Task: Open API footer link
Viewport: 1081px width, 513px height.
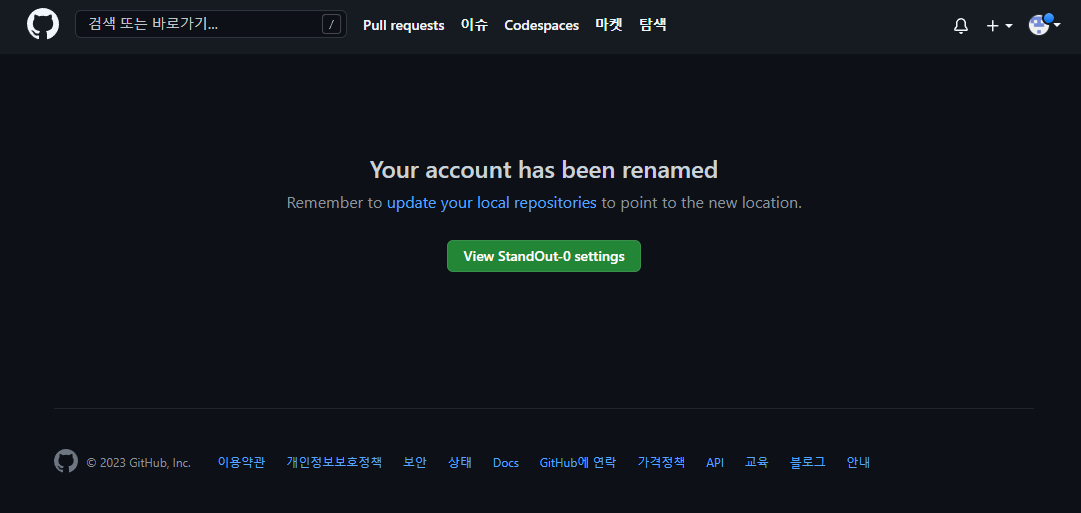Action: coord(715,463)
